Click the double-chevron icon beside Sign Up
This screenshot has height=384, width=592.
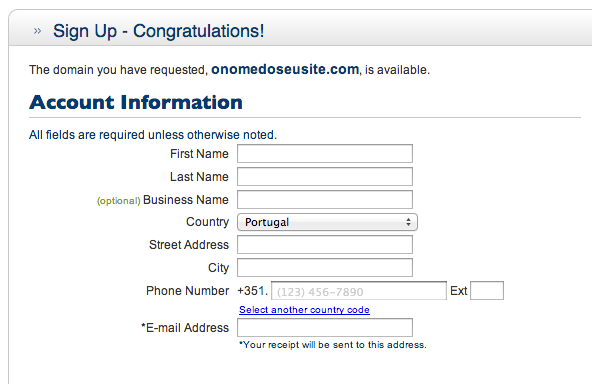[x=37, y=31]
